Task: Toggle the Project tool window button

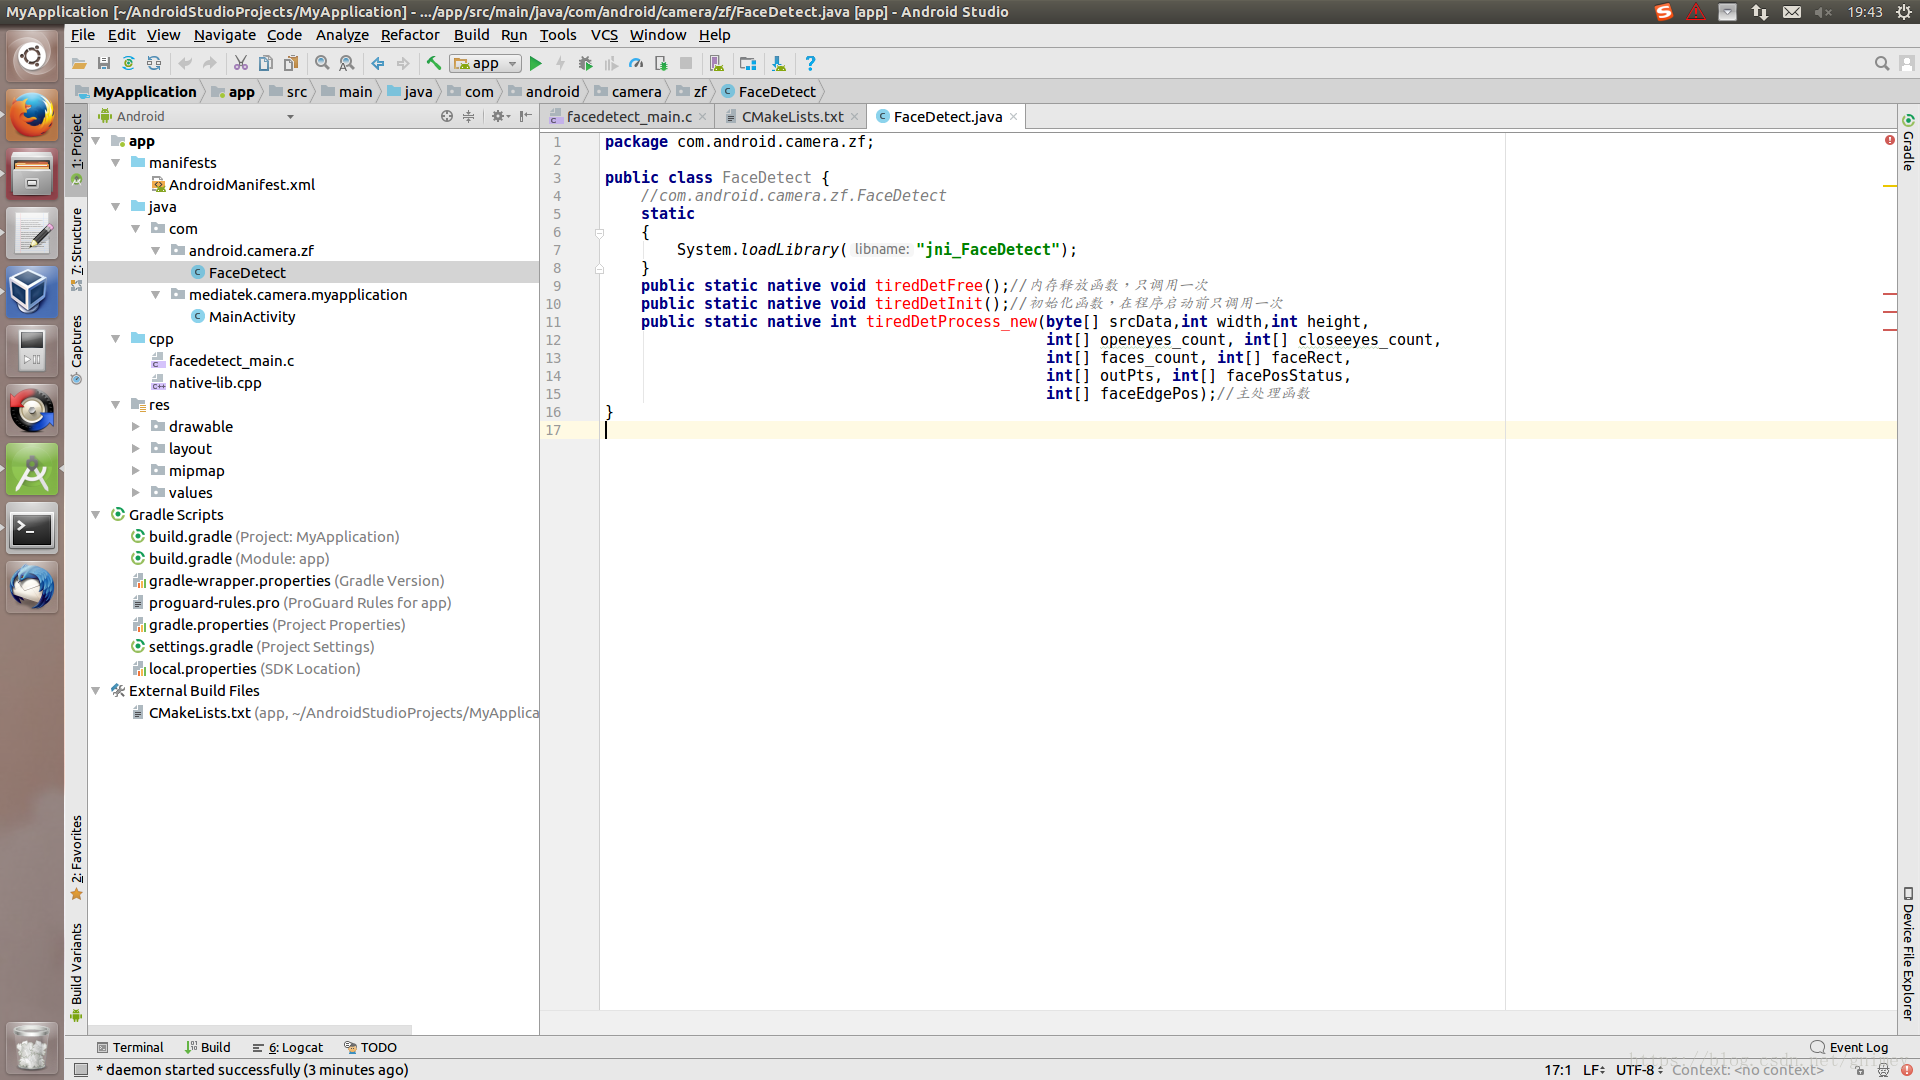Action: coord(76,149)
